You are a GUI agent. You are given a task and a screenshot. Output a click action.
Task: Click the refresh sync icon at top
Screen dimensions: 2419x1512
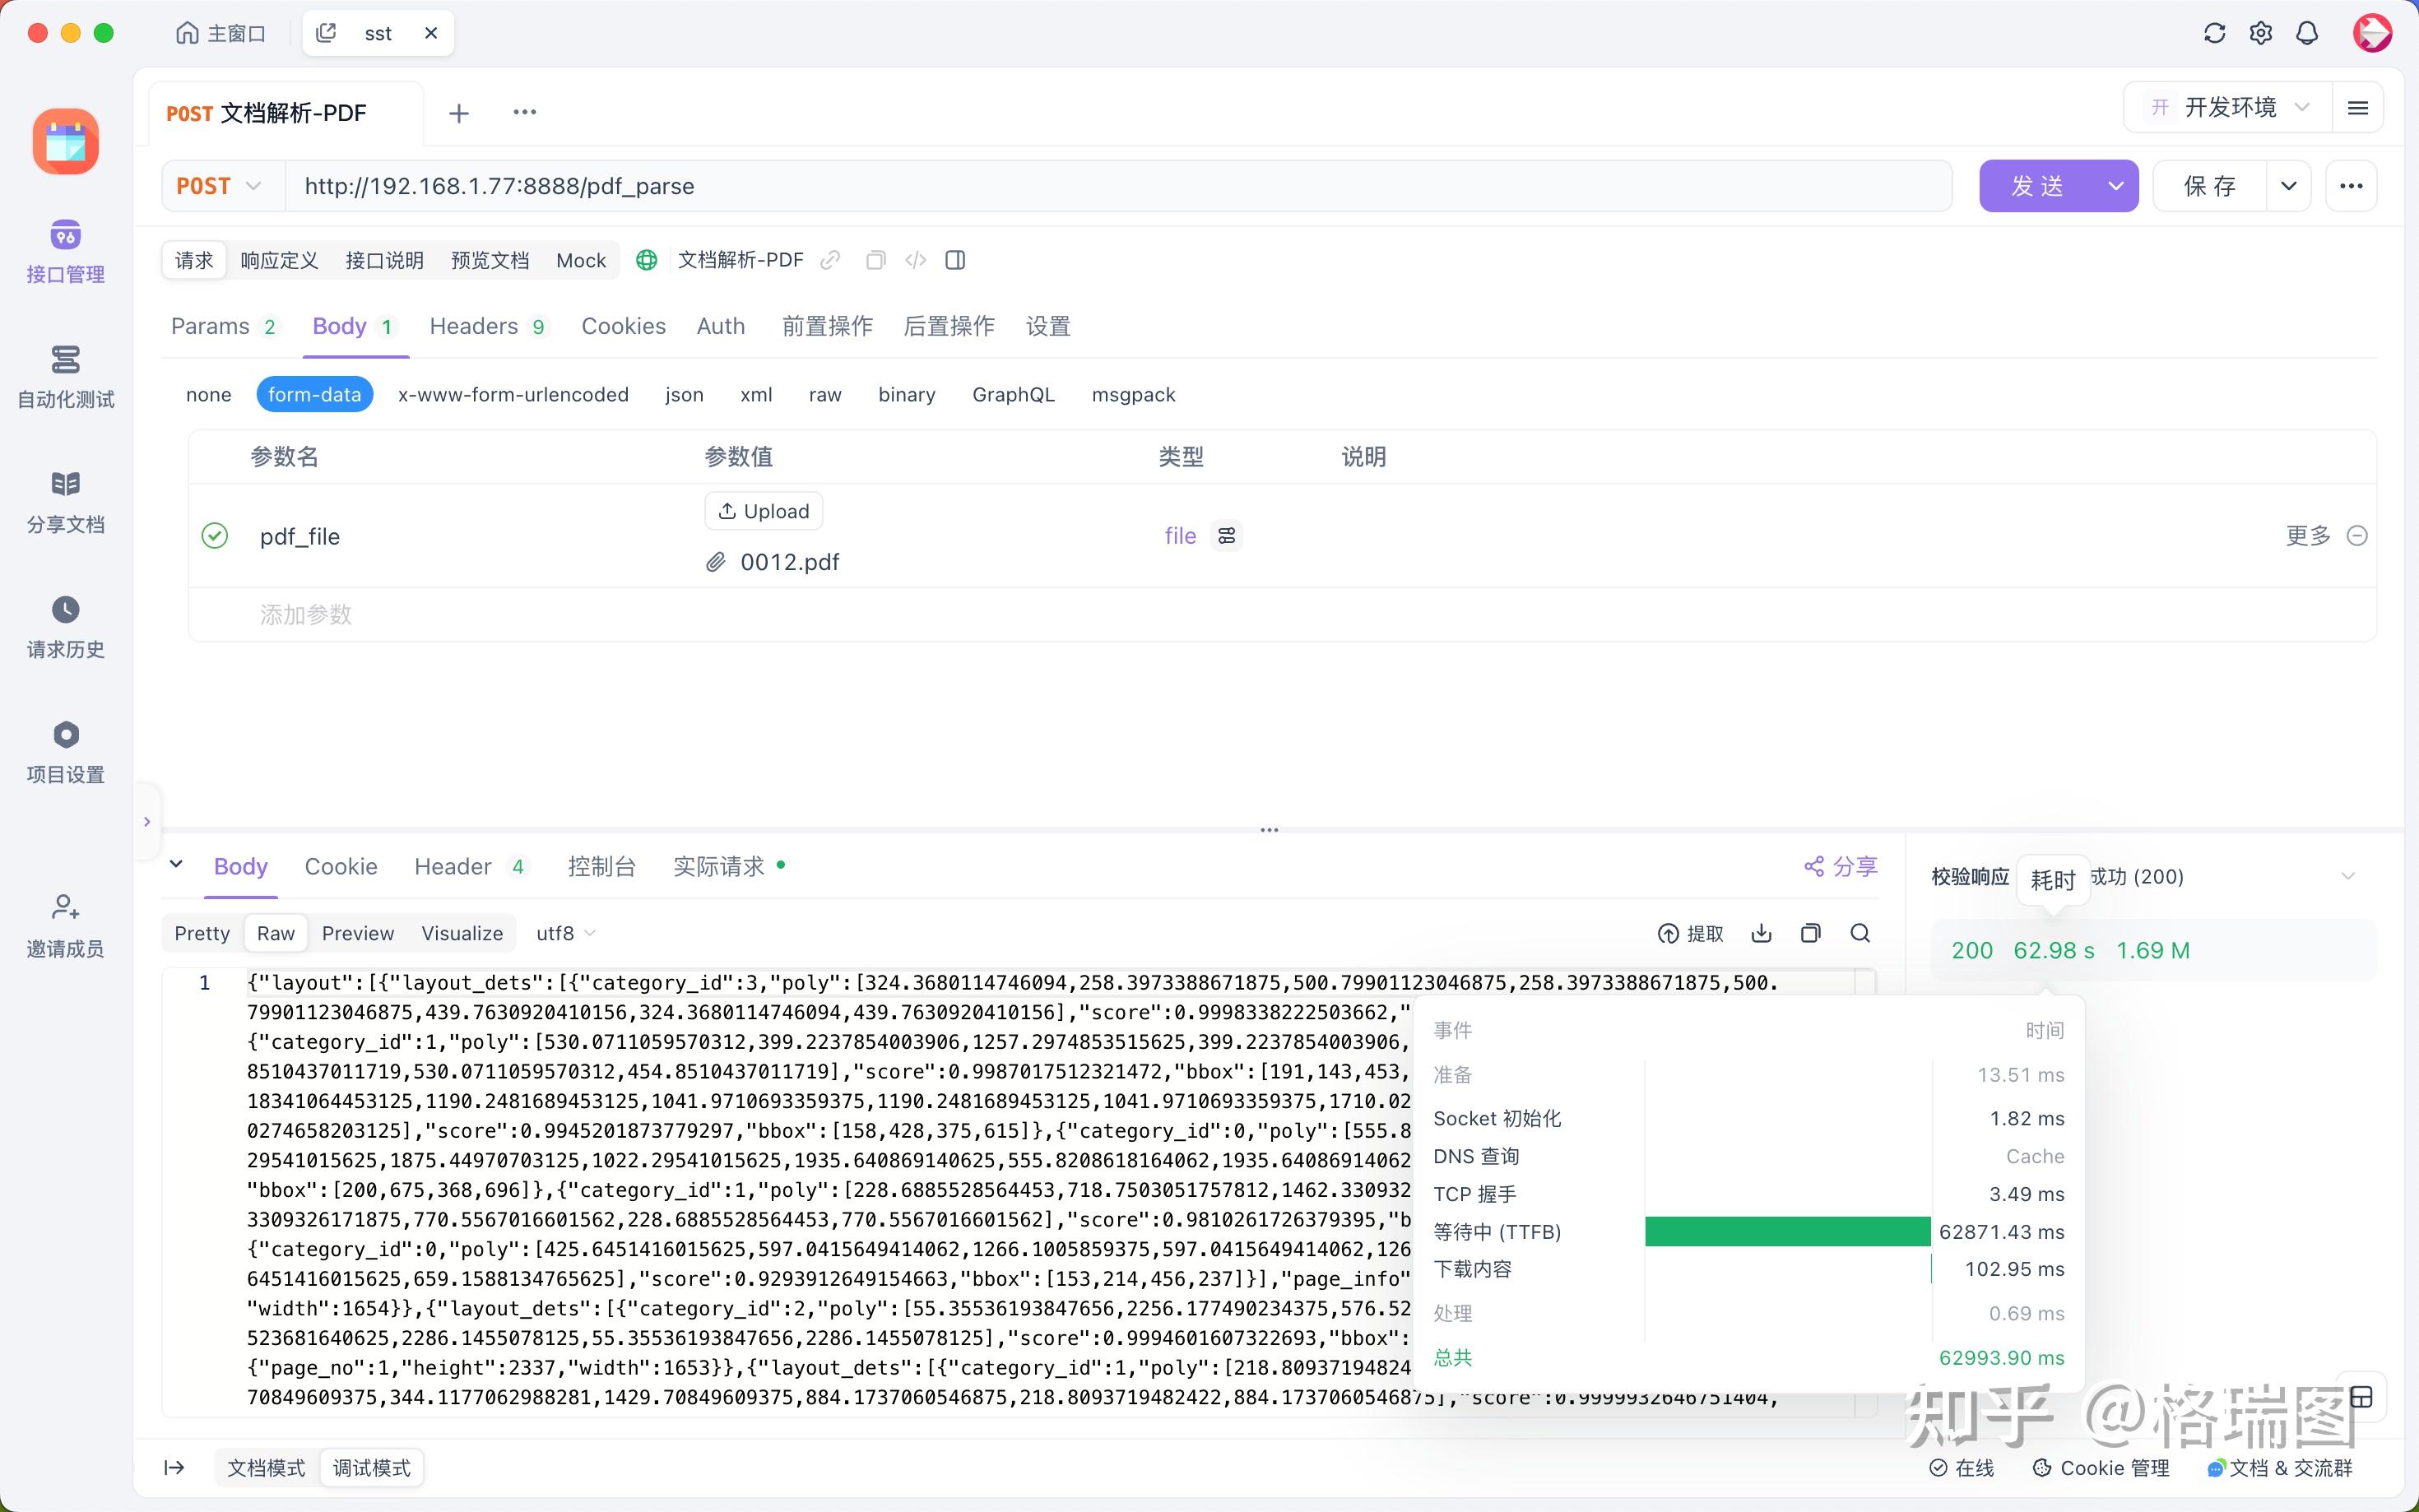2214,33
